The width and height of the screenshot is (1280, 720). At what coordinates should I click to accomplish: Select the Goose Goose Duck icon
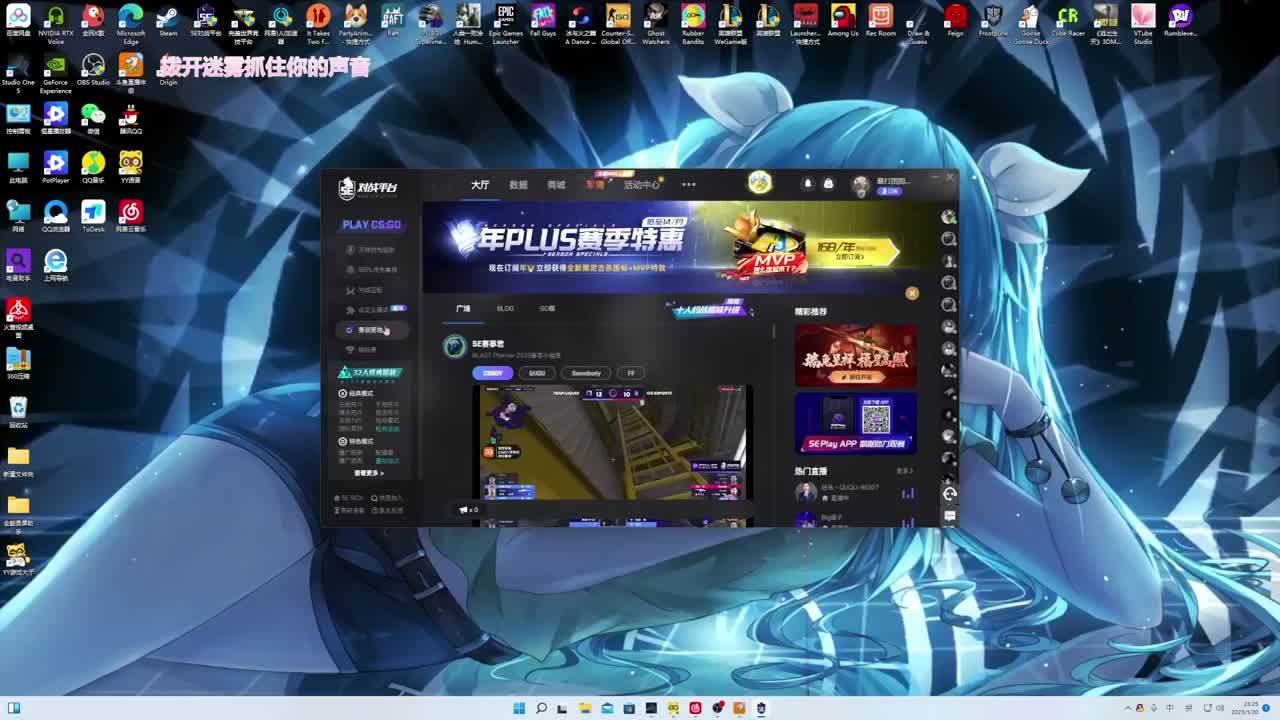pyautogui.click(x=1031, y=24)
